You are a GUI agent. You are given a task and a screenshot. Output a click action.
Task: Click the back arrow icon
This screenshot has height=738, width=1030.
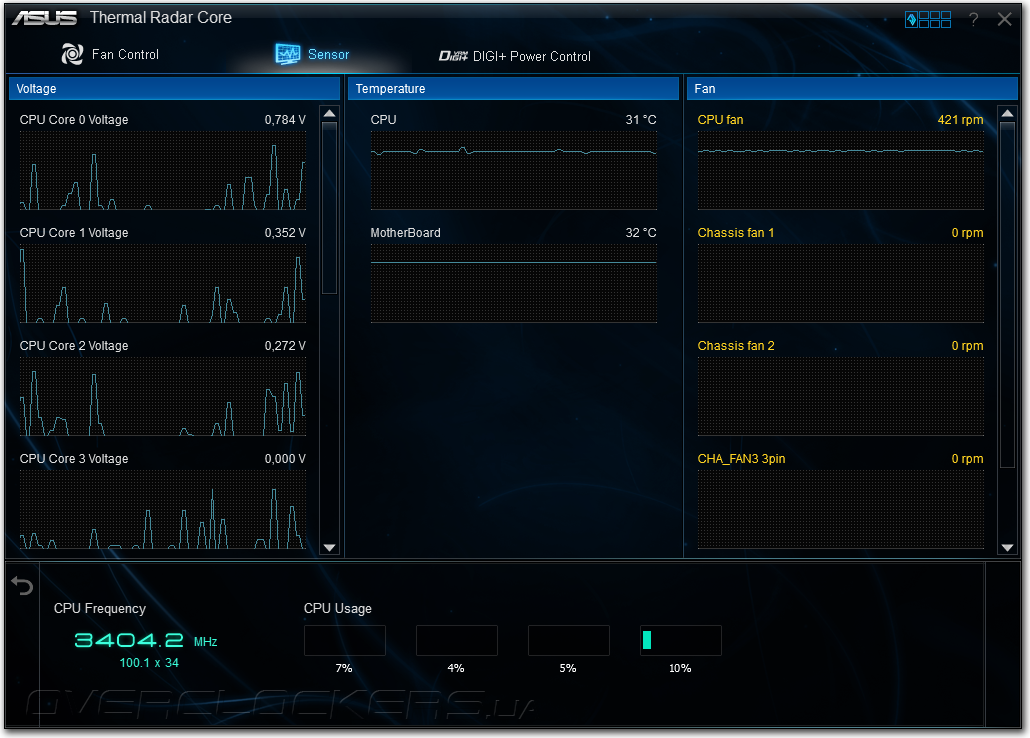[22, 586]
